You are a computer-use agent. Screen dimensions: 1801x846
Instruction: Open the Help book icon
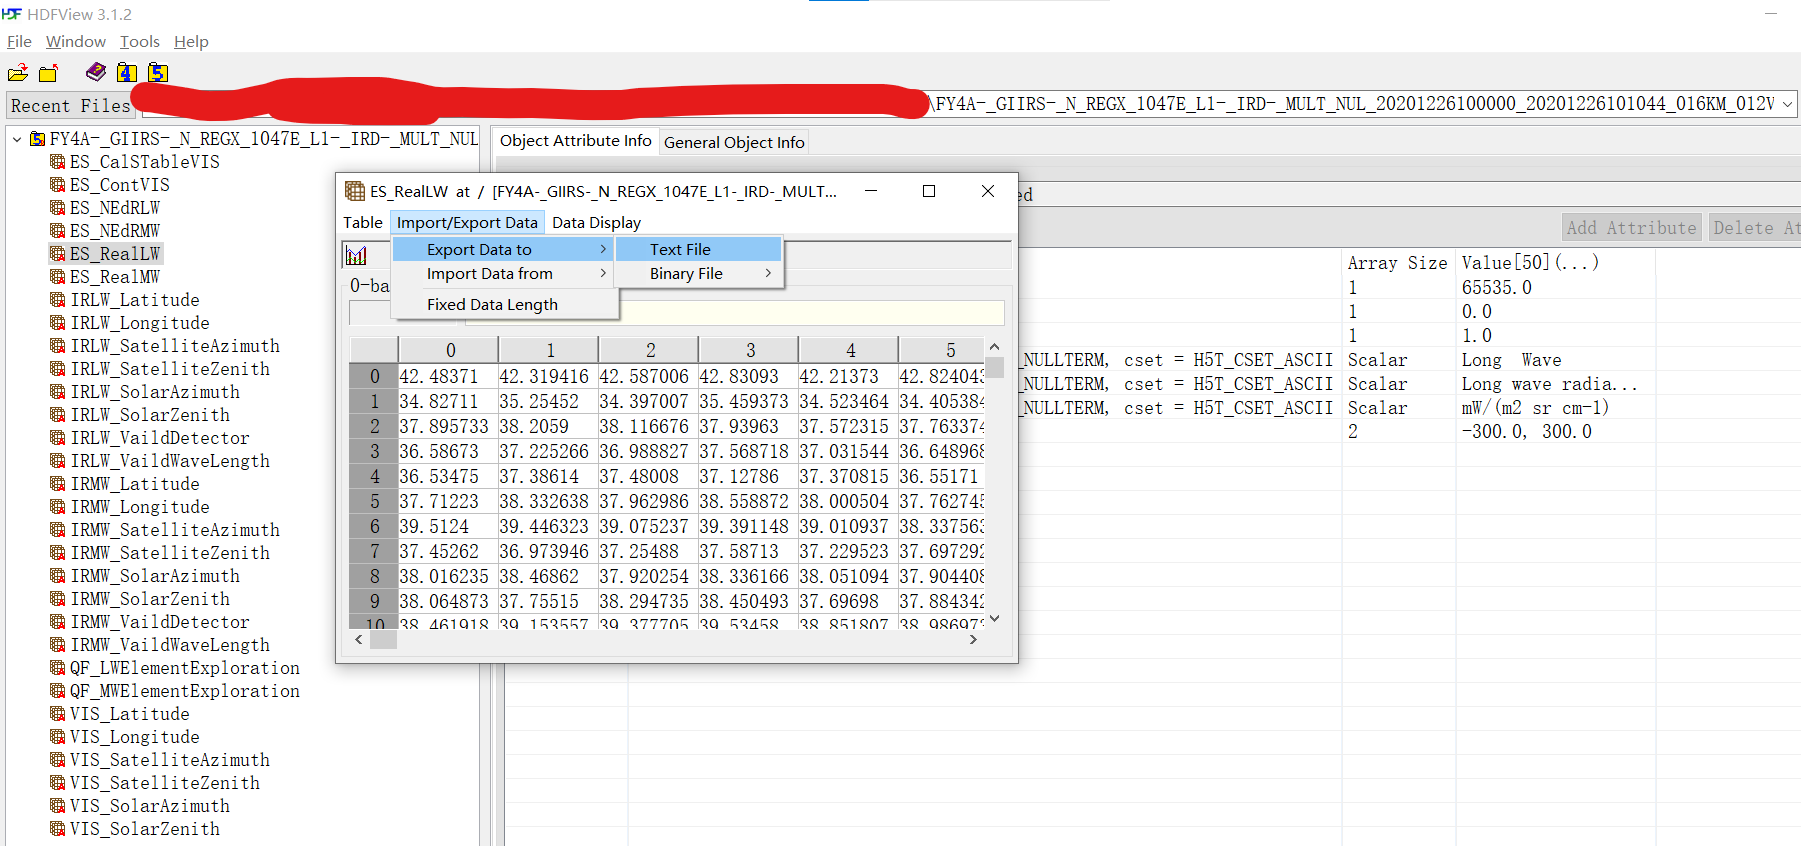[96, 72]
